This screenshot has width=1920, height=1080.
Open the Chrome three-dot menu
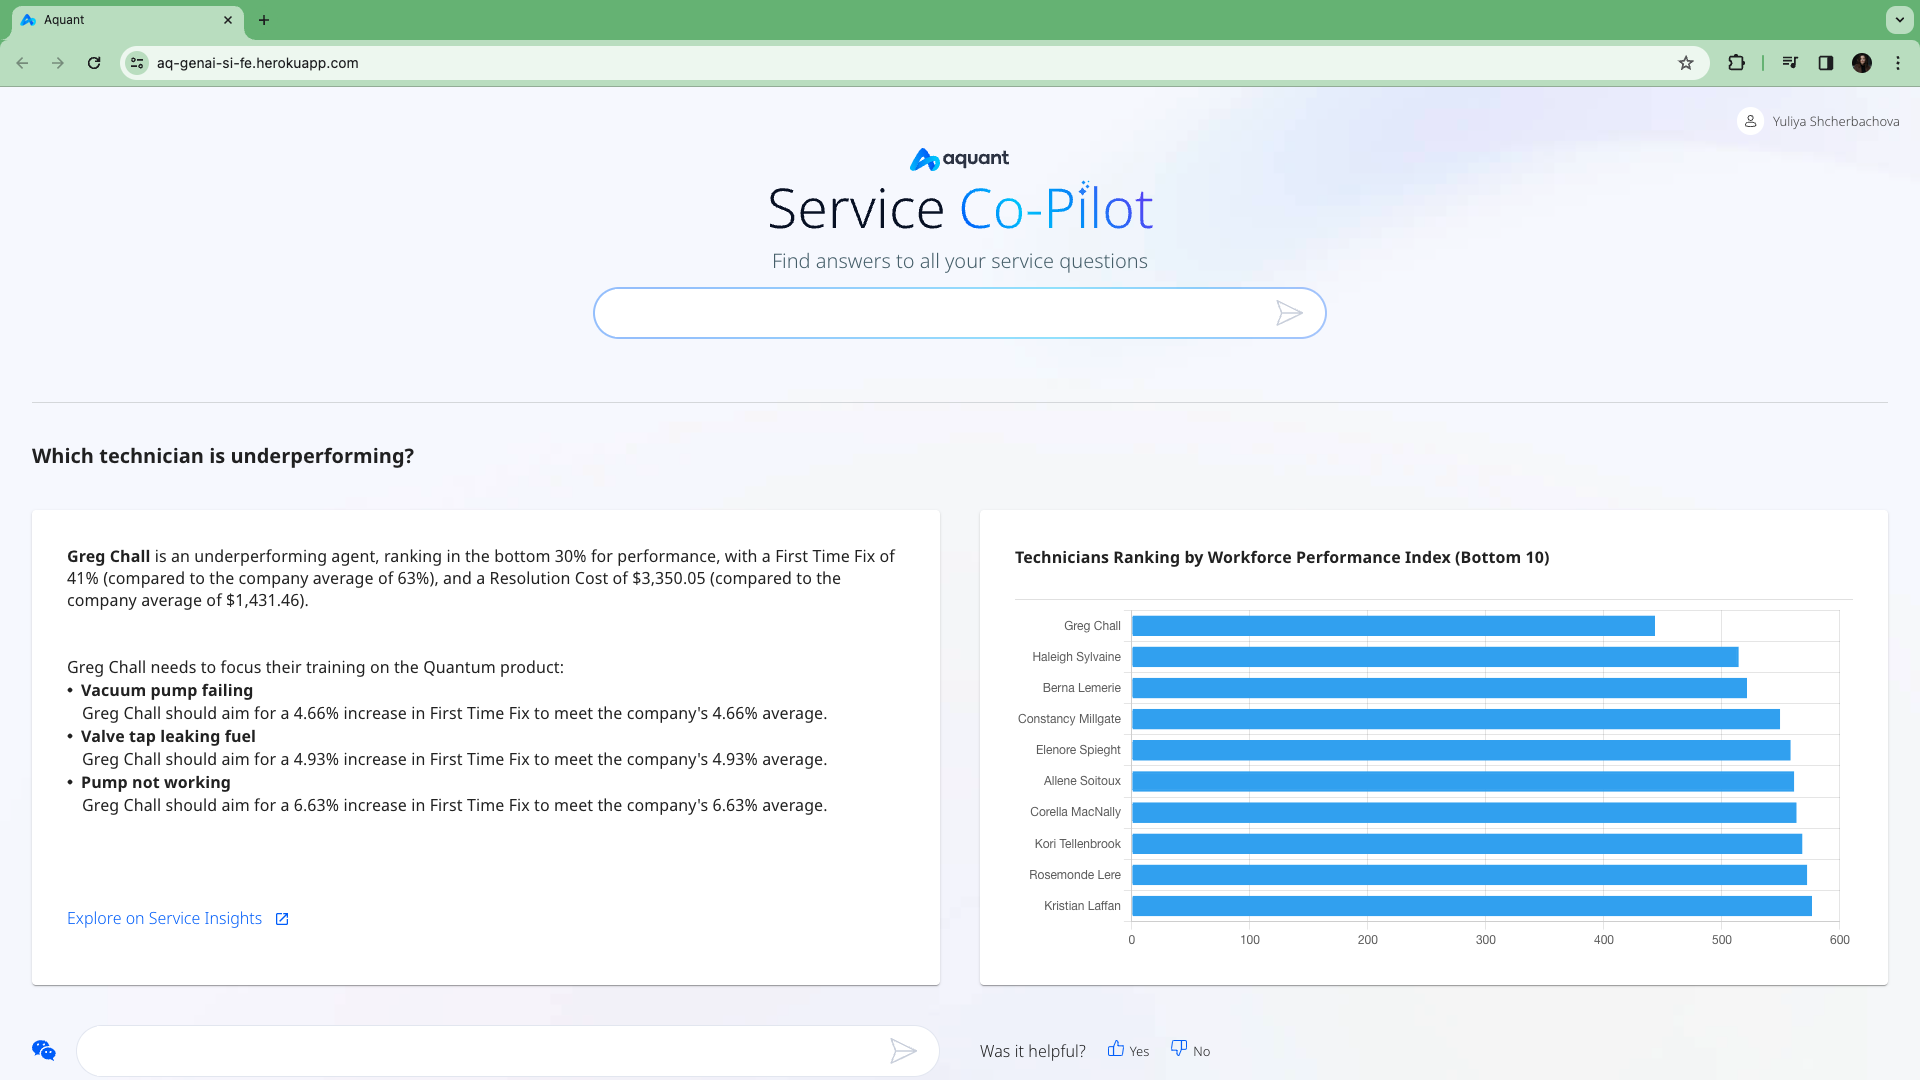(1899, 62)
